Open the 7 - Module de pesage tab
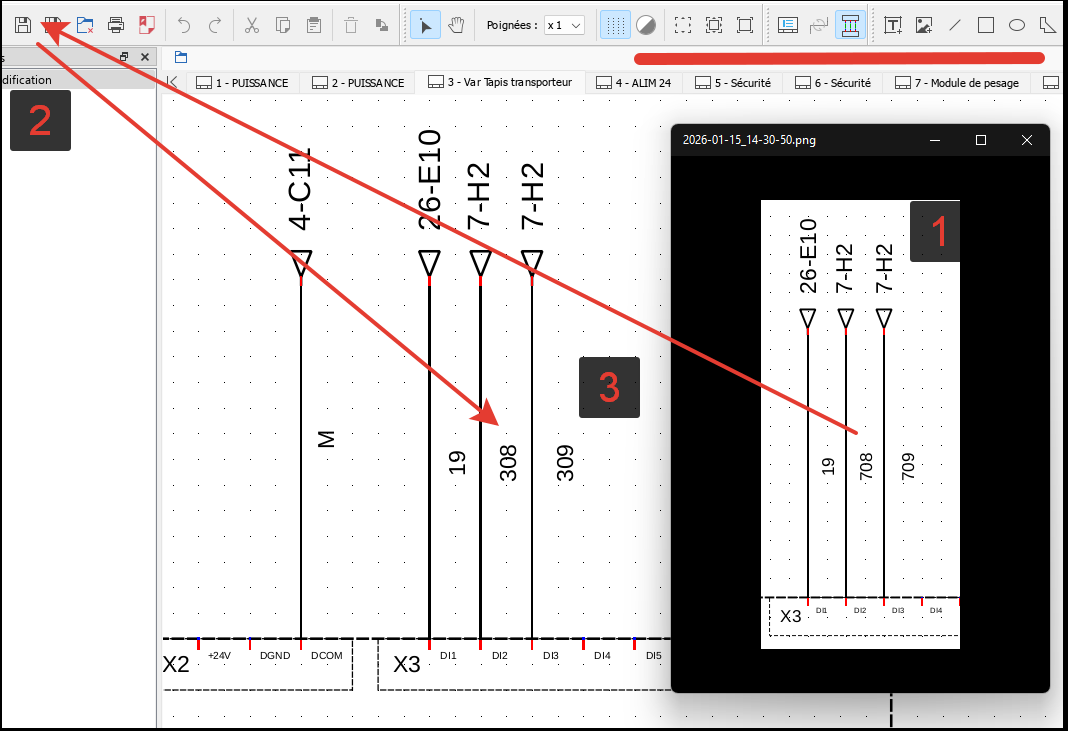Viewport: 1068px width, 731px height. click(957, 83)
